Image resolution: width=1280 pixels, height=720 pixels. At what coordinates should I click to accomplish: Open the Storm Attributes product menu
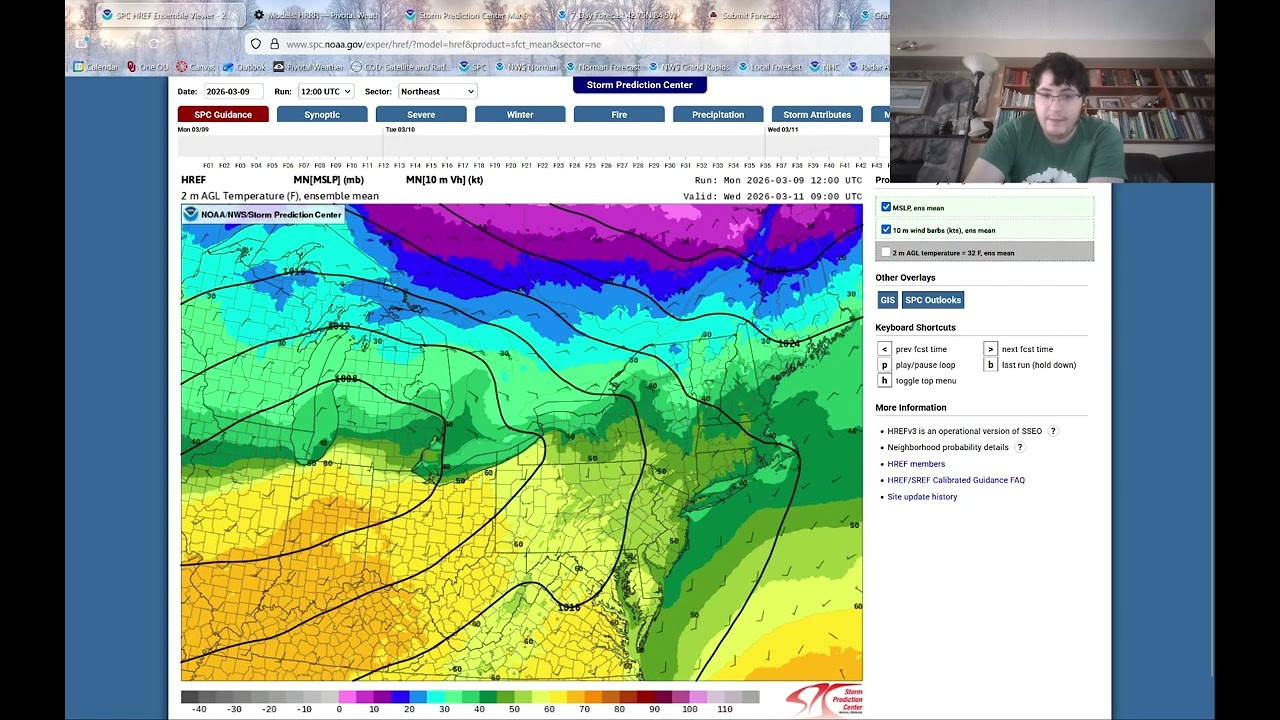817,114
